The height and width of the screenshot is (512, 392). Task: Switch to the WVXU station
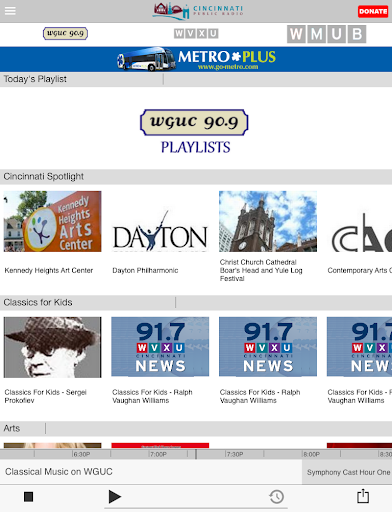pyautogui.click(x=196, y=33)
